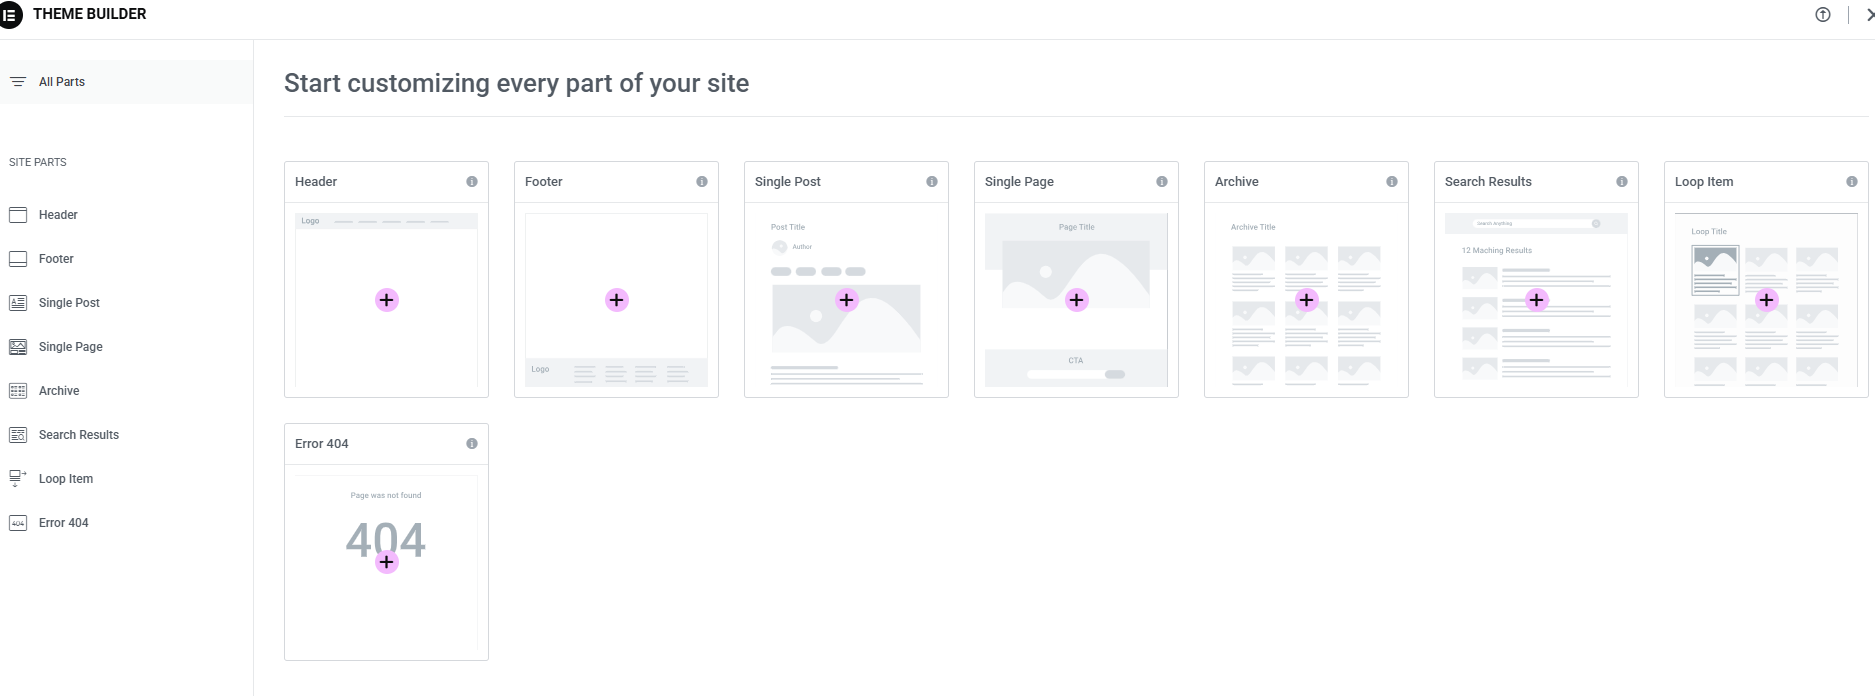Show info for the Search Results card

click(1622, 182)
